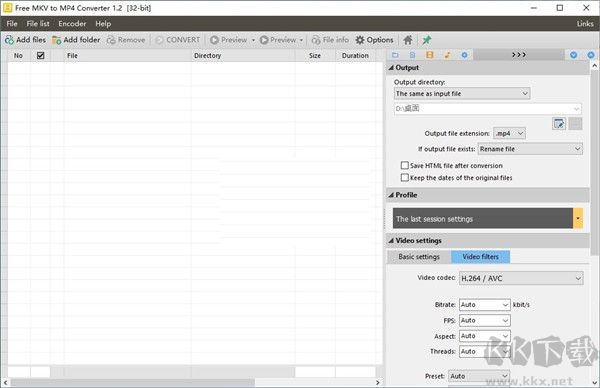Open the Video codec H.264 / AVC dropdown

(521, 279)
